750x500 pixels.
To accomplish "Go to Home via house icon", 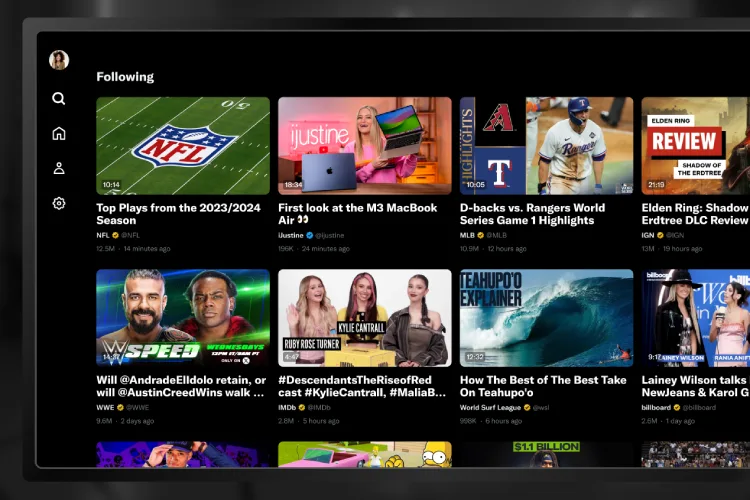I will click(x=59, y=133).
